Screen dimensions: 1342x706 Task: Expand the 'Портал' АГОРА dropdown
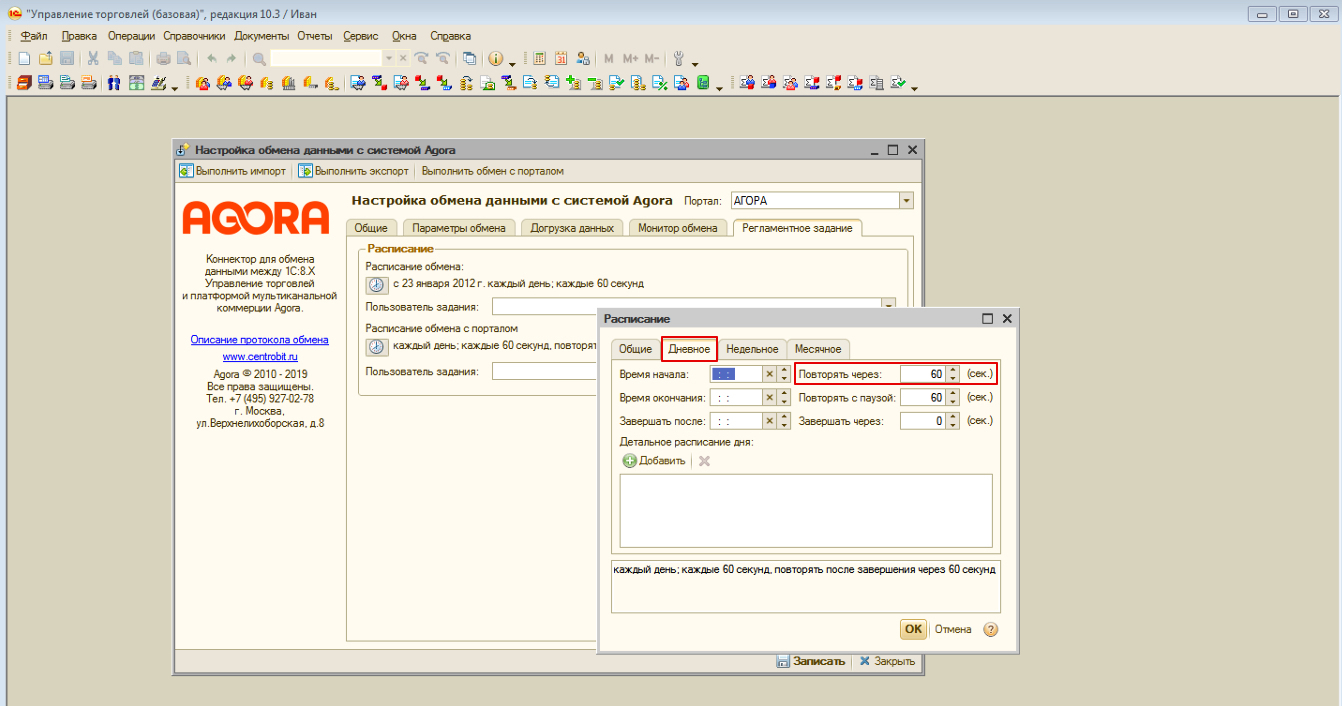point(906,201)
